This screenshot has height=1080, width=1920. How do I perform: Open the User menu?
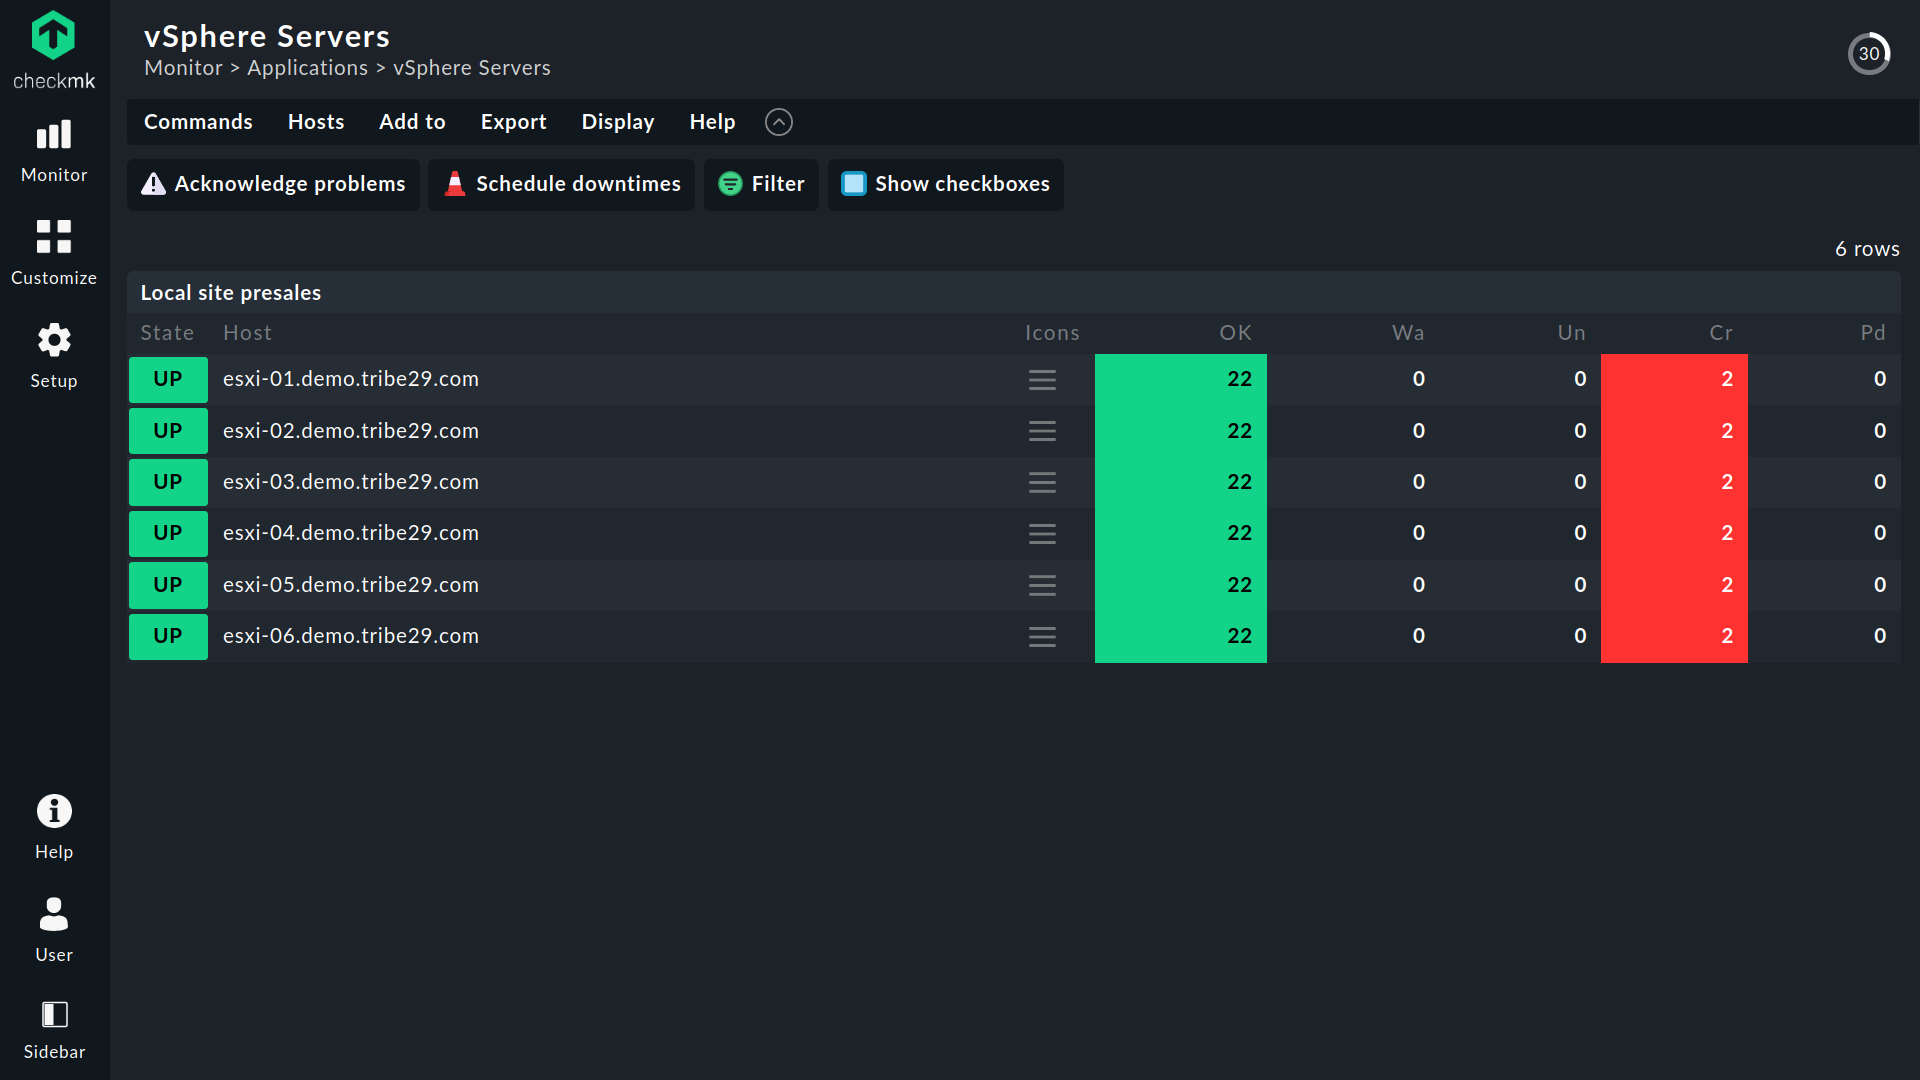click(54, 930)
